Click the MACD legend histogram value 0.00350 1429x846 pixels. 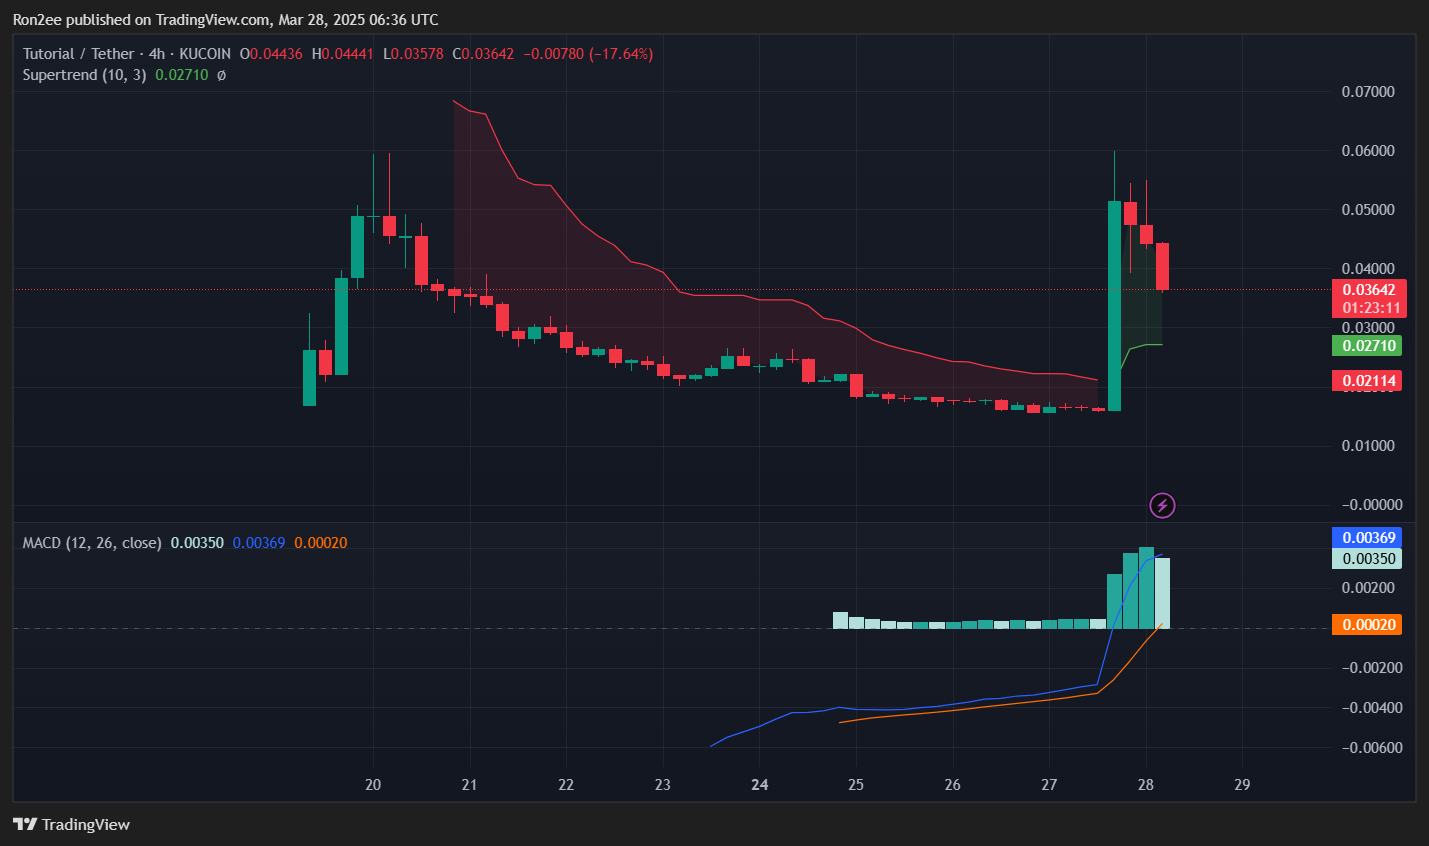(197, 543)
